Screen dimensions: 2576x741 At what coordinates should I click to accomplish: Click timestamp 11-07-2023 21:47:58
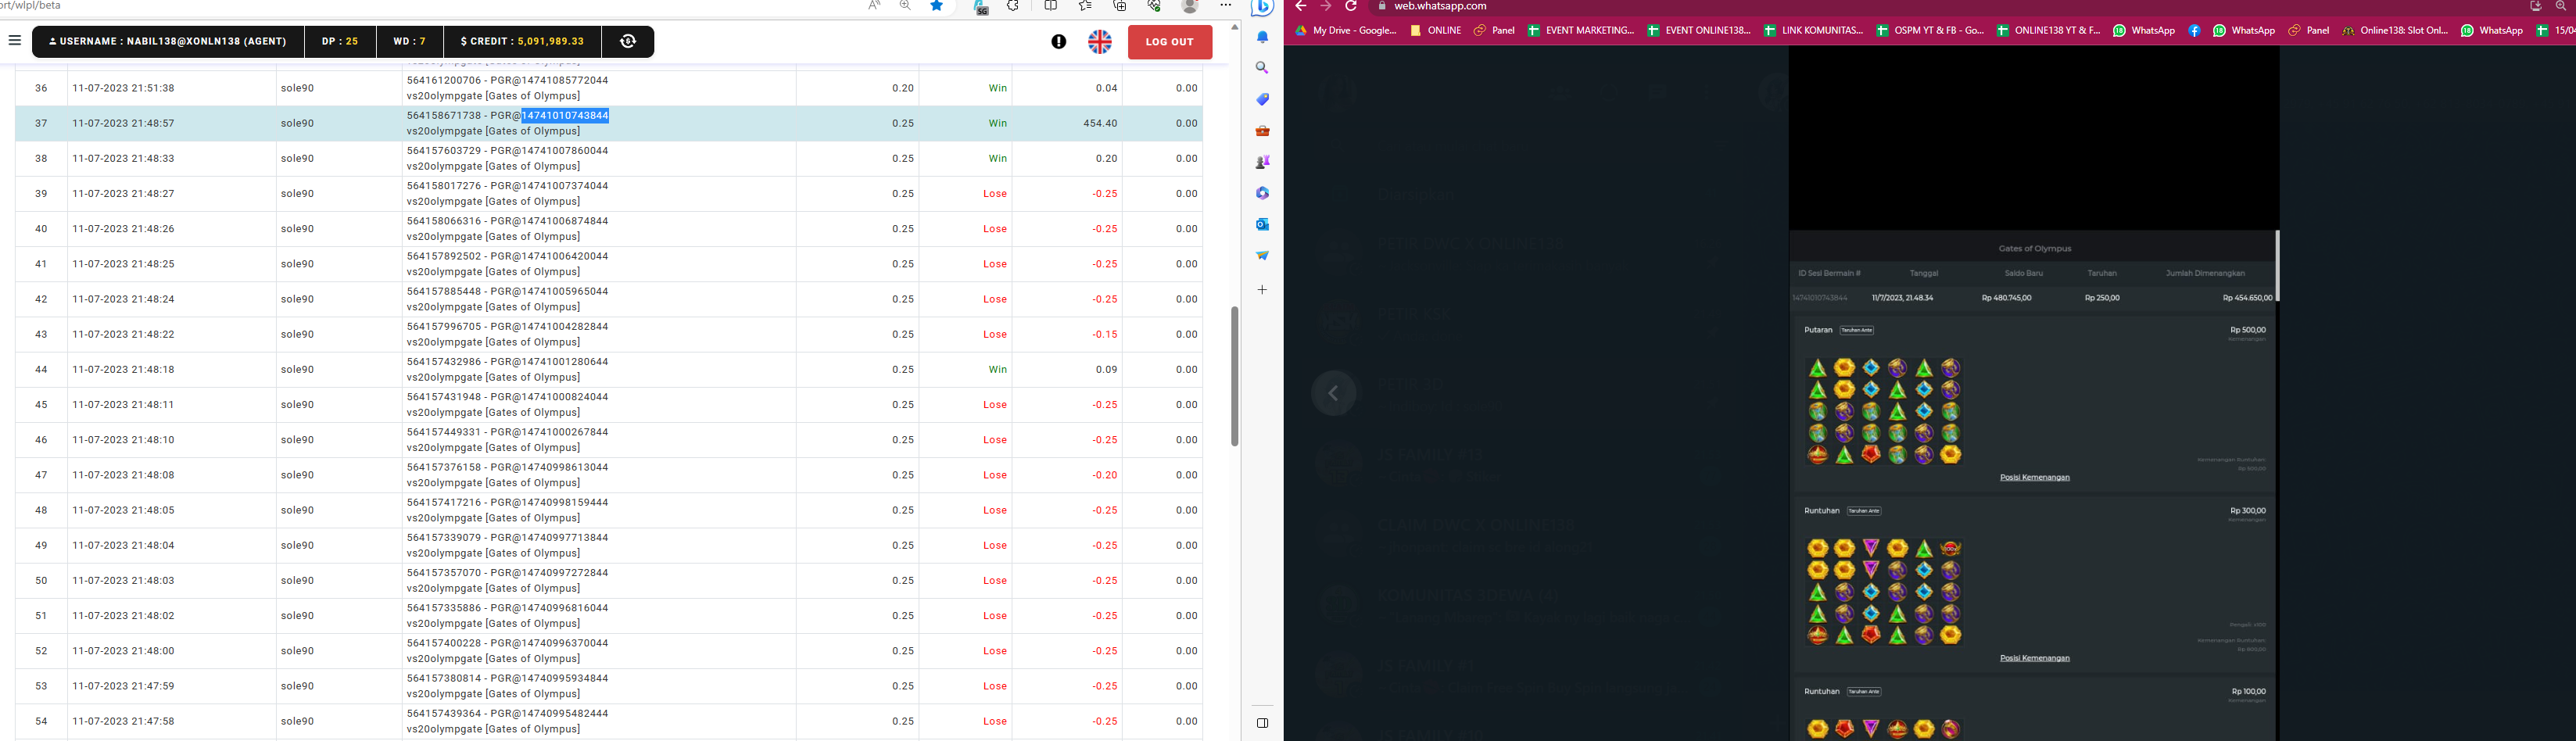(124, 722)
